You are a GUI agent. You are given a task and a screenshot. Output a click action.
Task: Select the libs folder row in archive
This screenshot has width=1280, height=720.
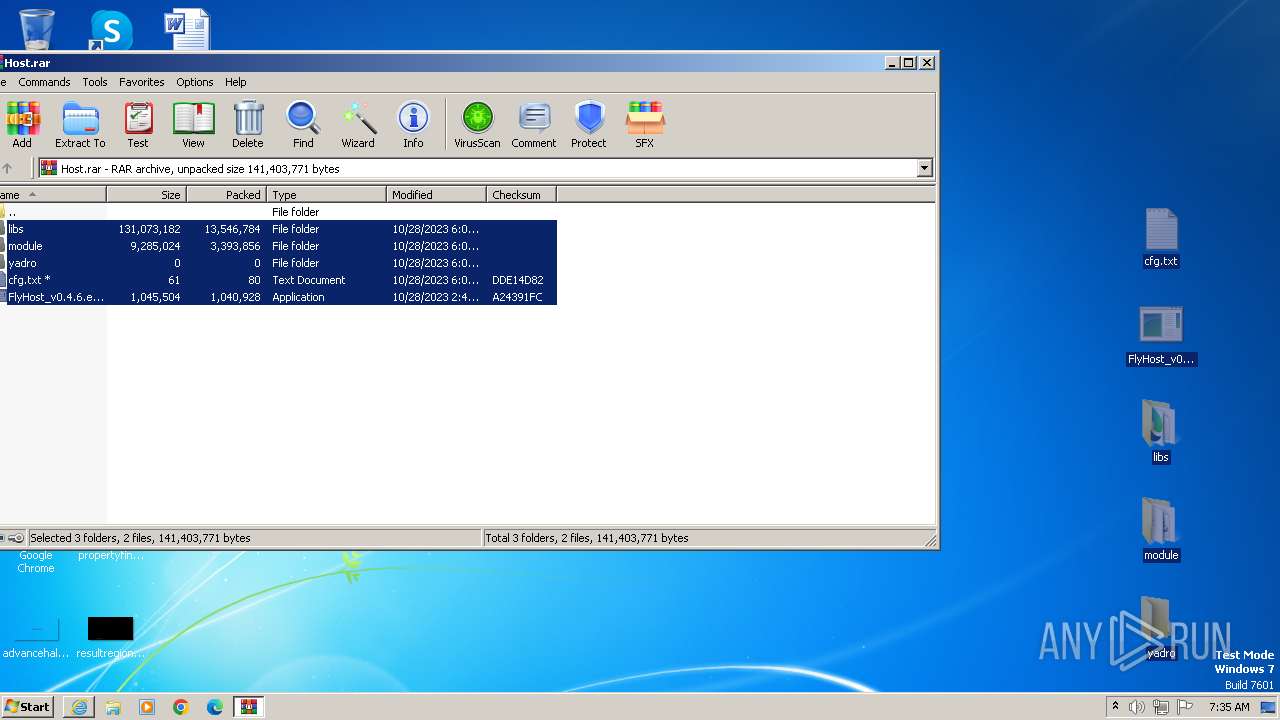278,229
